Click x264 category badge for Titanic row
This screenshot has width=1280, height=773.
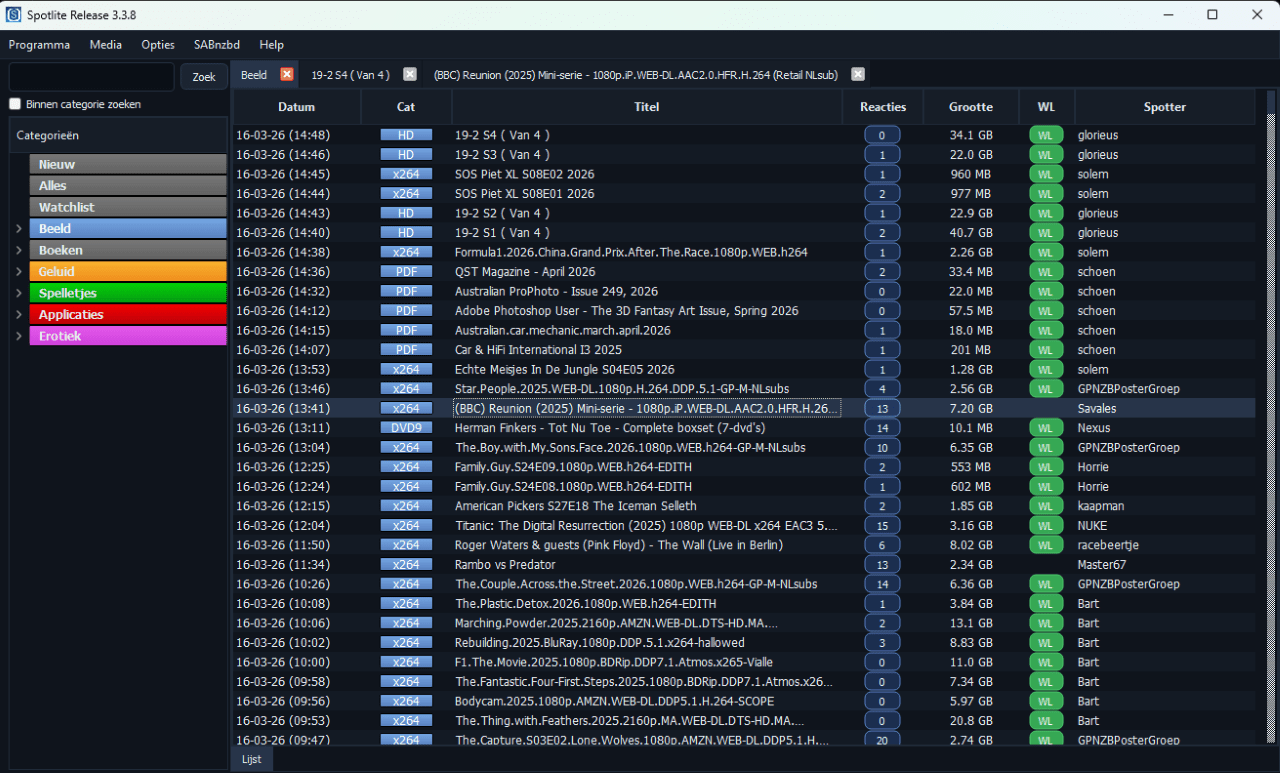point(406,526)
